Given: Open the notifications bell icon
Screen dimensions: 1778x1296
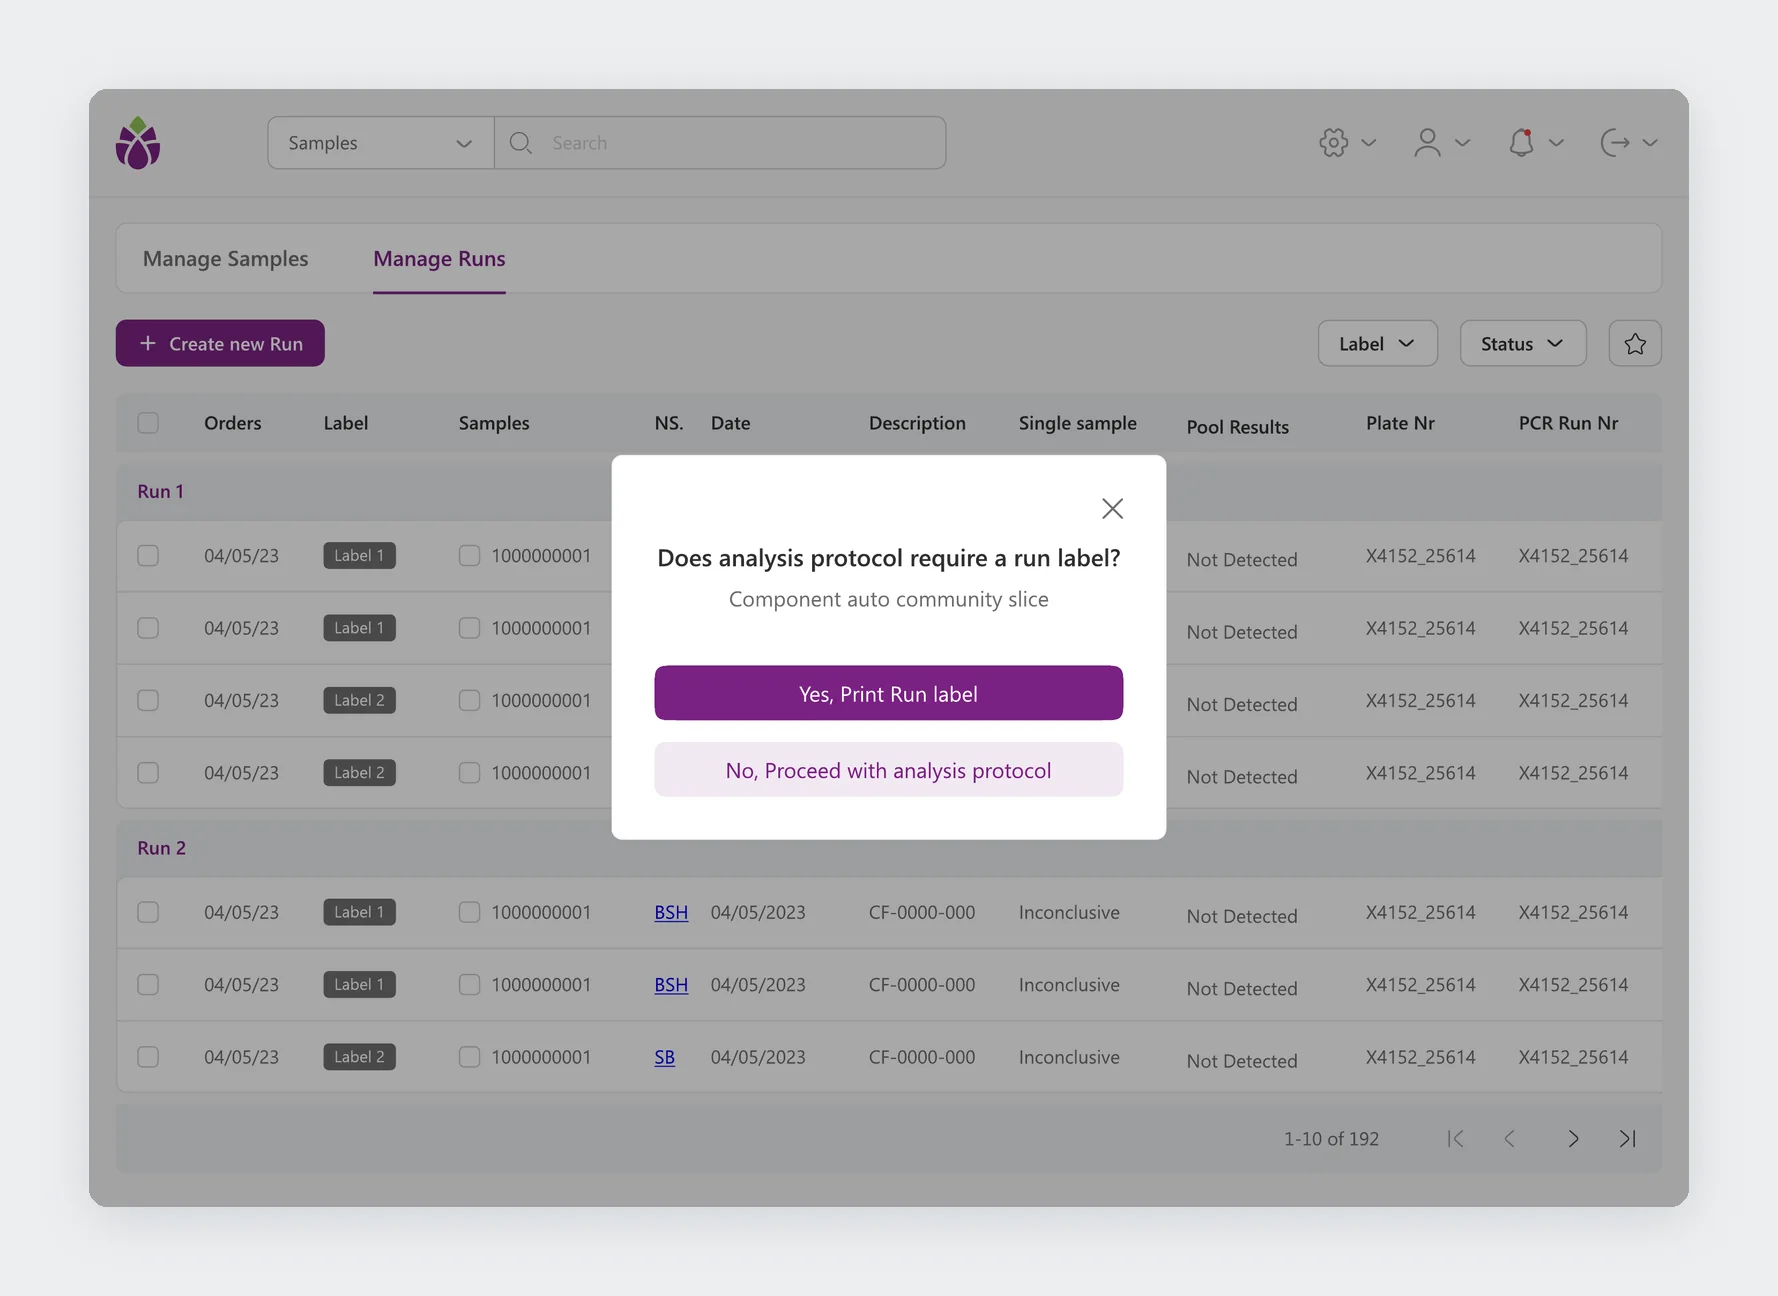Looking at the screenshot, I should pos(1521,142).
